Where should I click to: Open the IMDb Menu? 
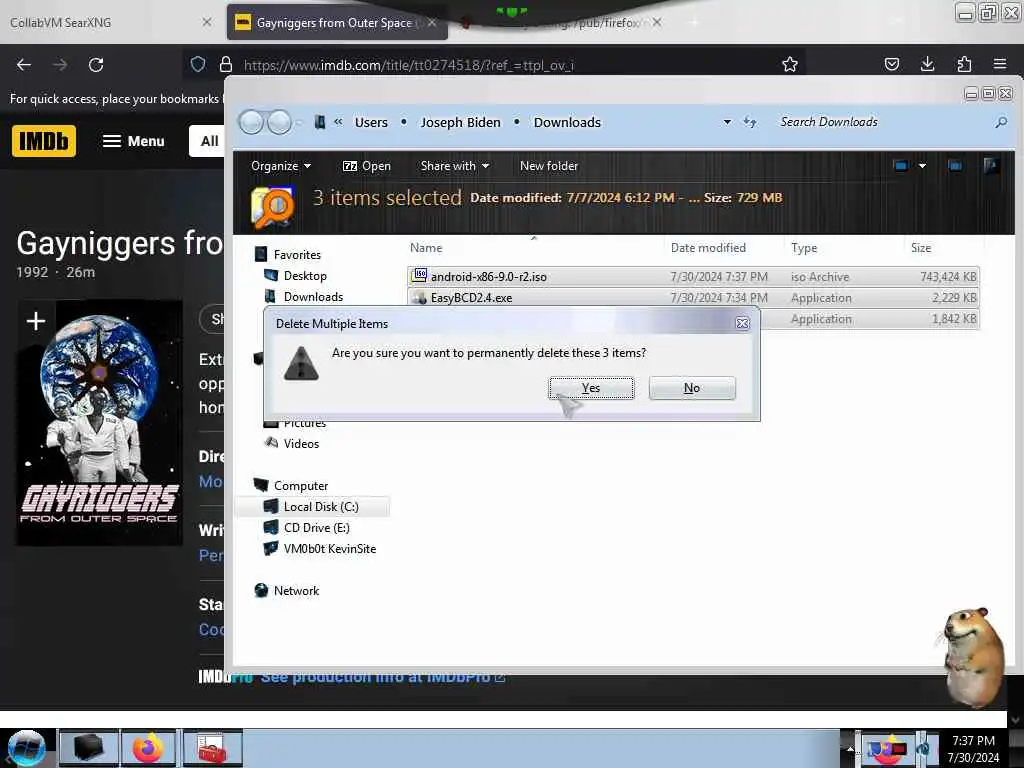pyautogui.click(x=133, y=141)
